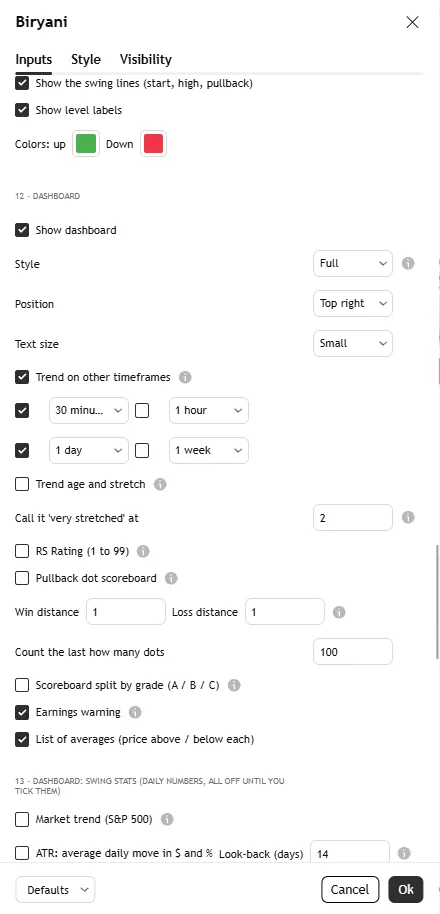
Task: Click the Cancel button
Action: pyautogui.click(x=350, y=890)
